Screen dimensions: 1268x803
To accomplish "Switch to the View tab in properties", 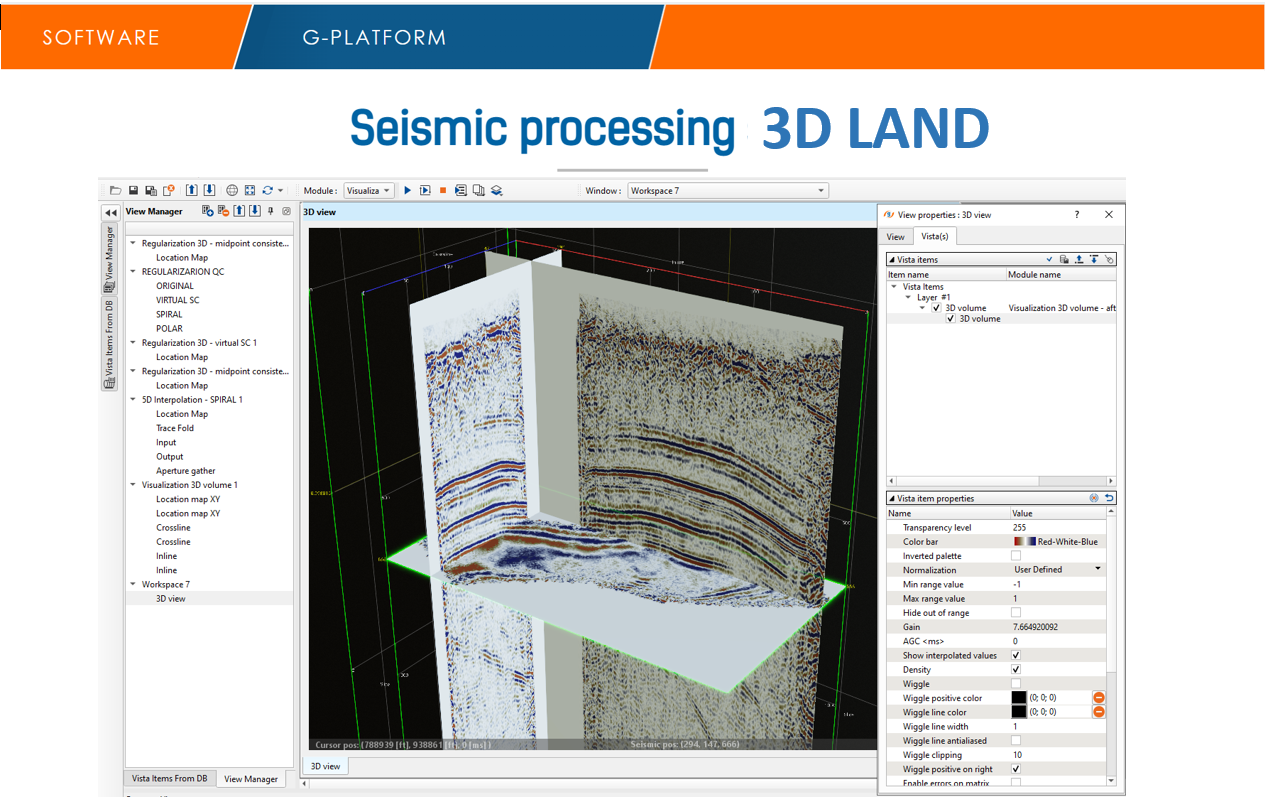I will [895, 237].
